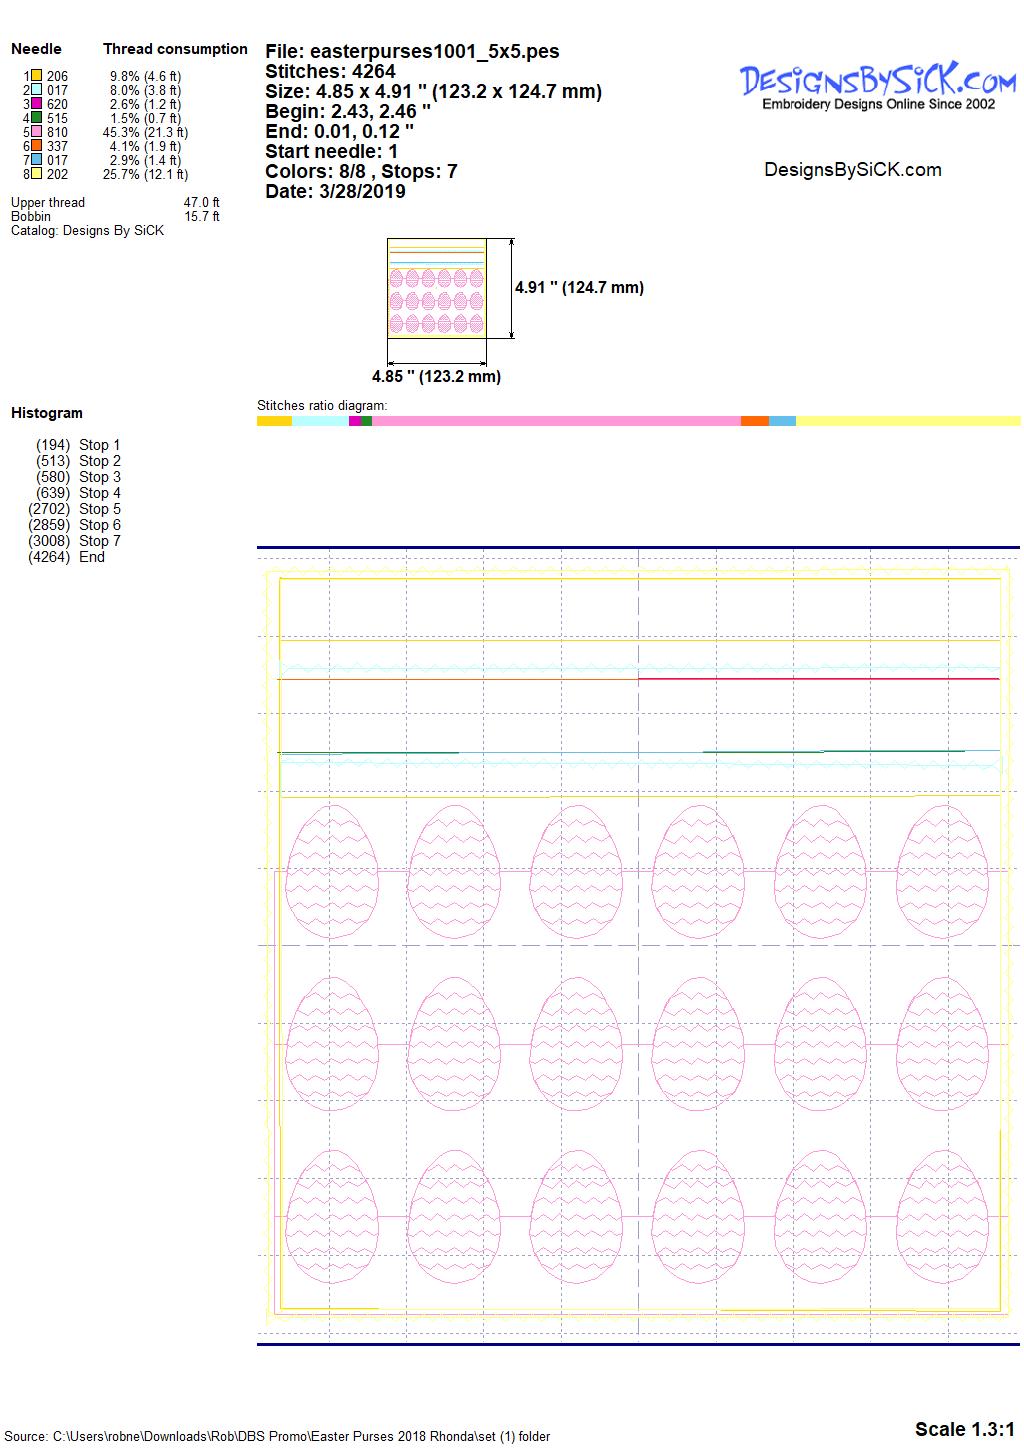Select Stop 1 in the Histogram list

tap(99, 445)
